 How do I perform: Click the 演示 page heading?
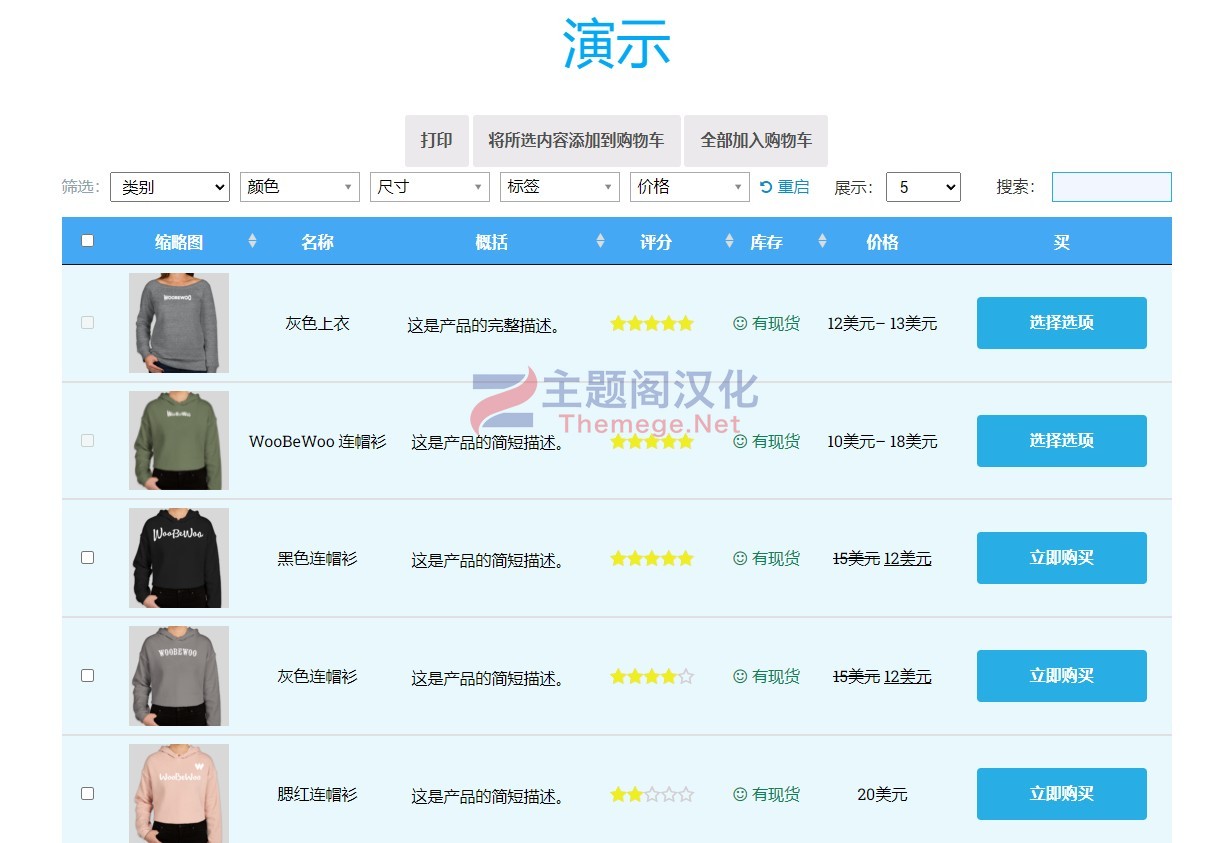616,44
